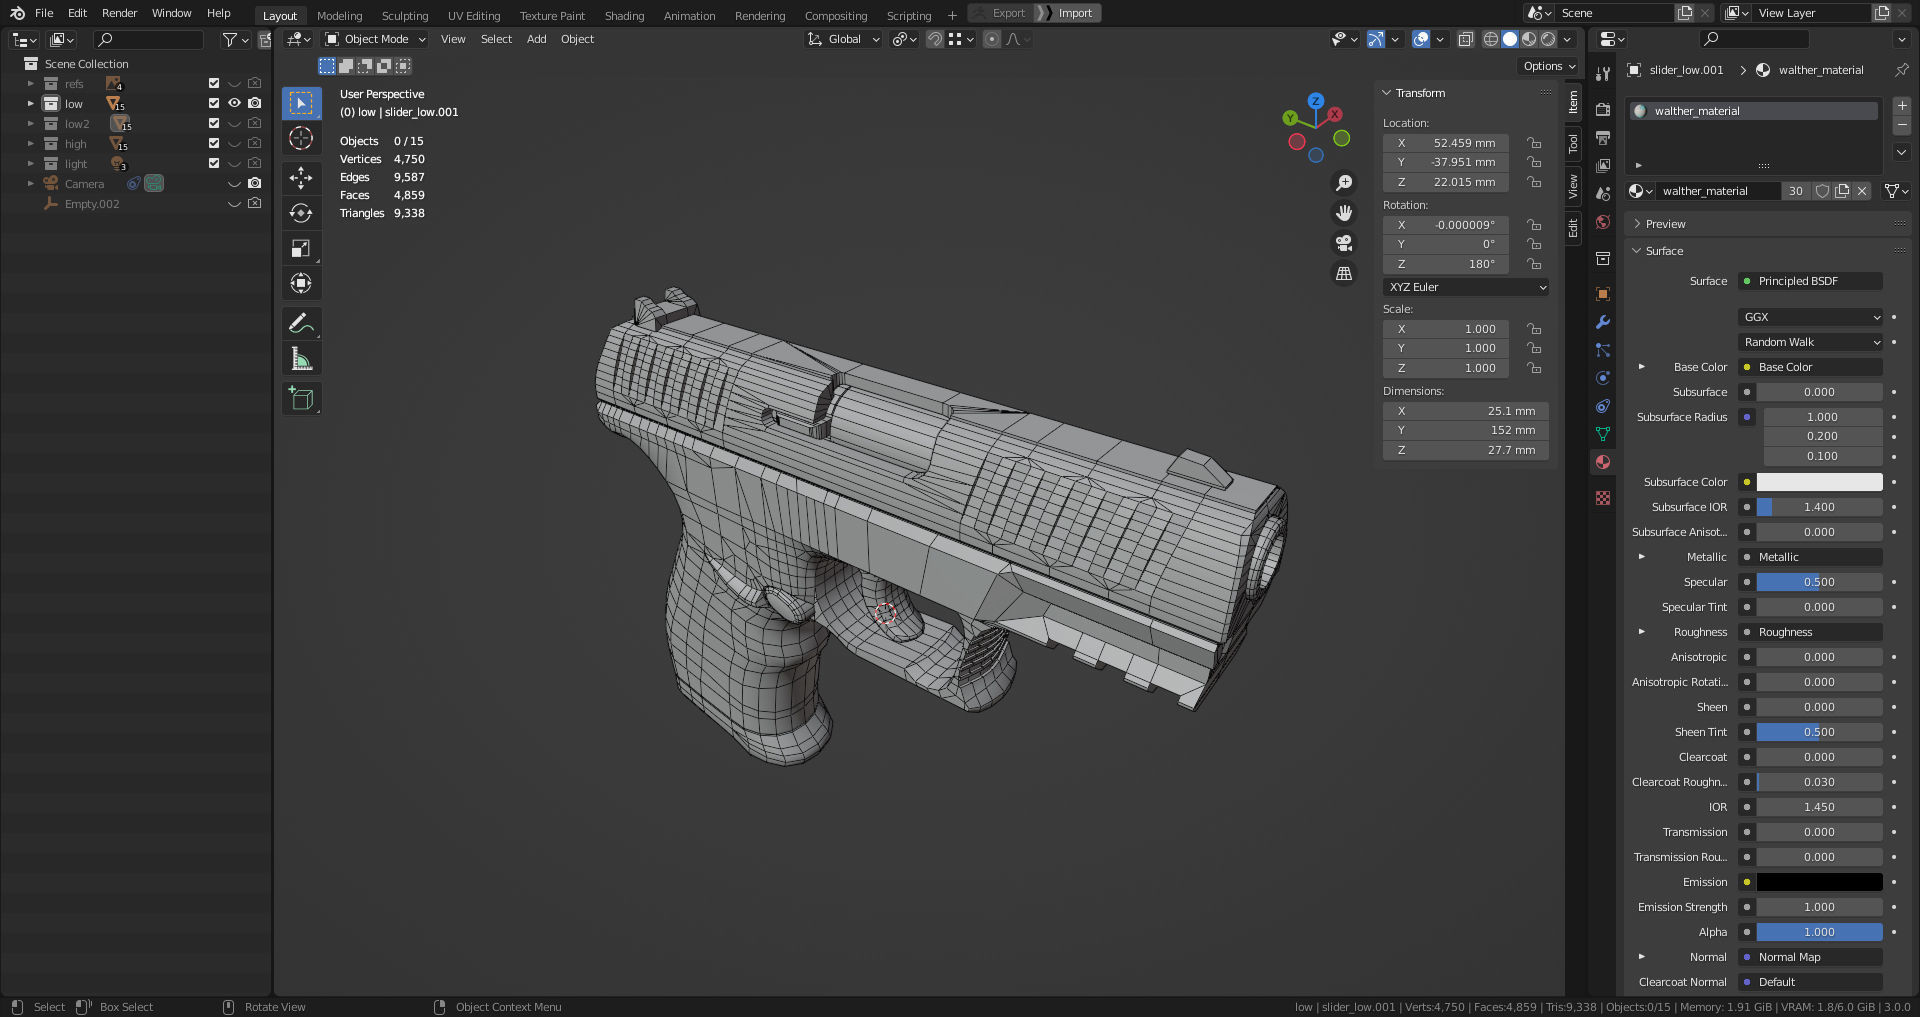The height and width of the screenshot is (1017, 1920).
Task: Open the Modifiers wrench tab
Action: point(1603,322)
